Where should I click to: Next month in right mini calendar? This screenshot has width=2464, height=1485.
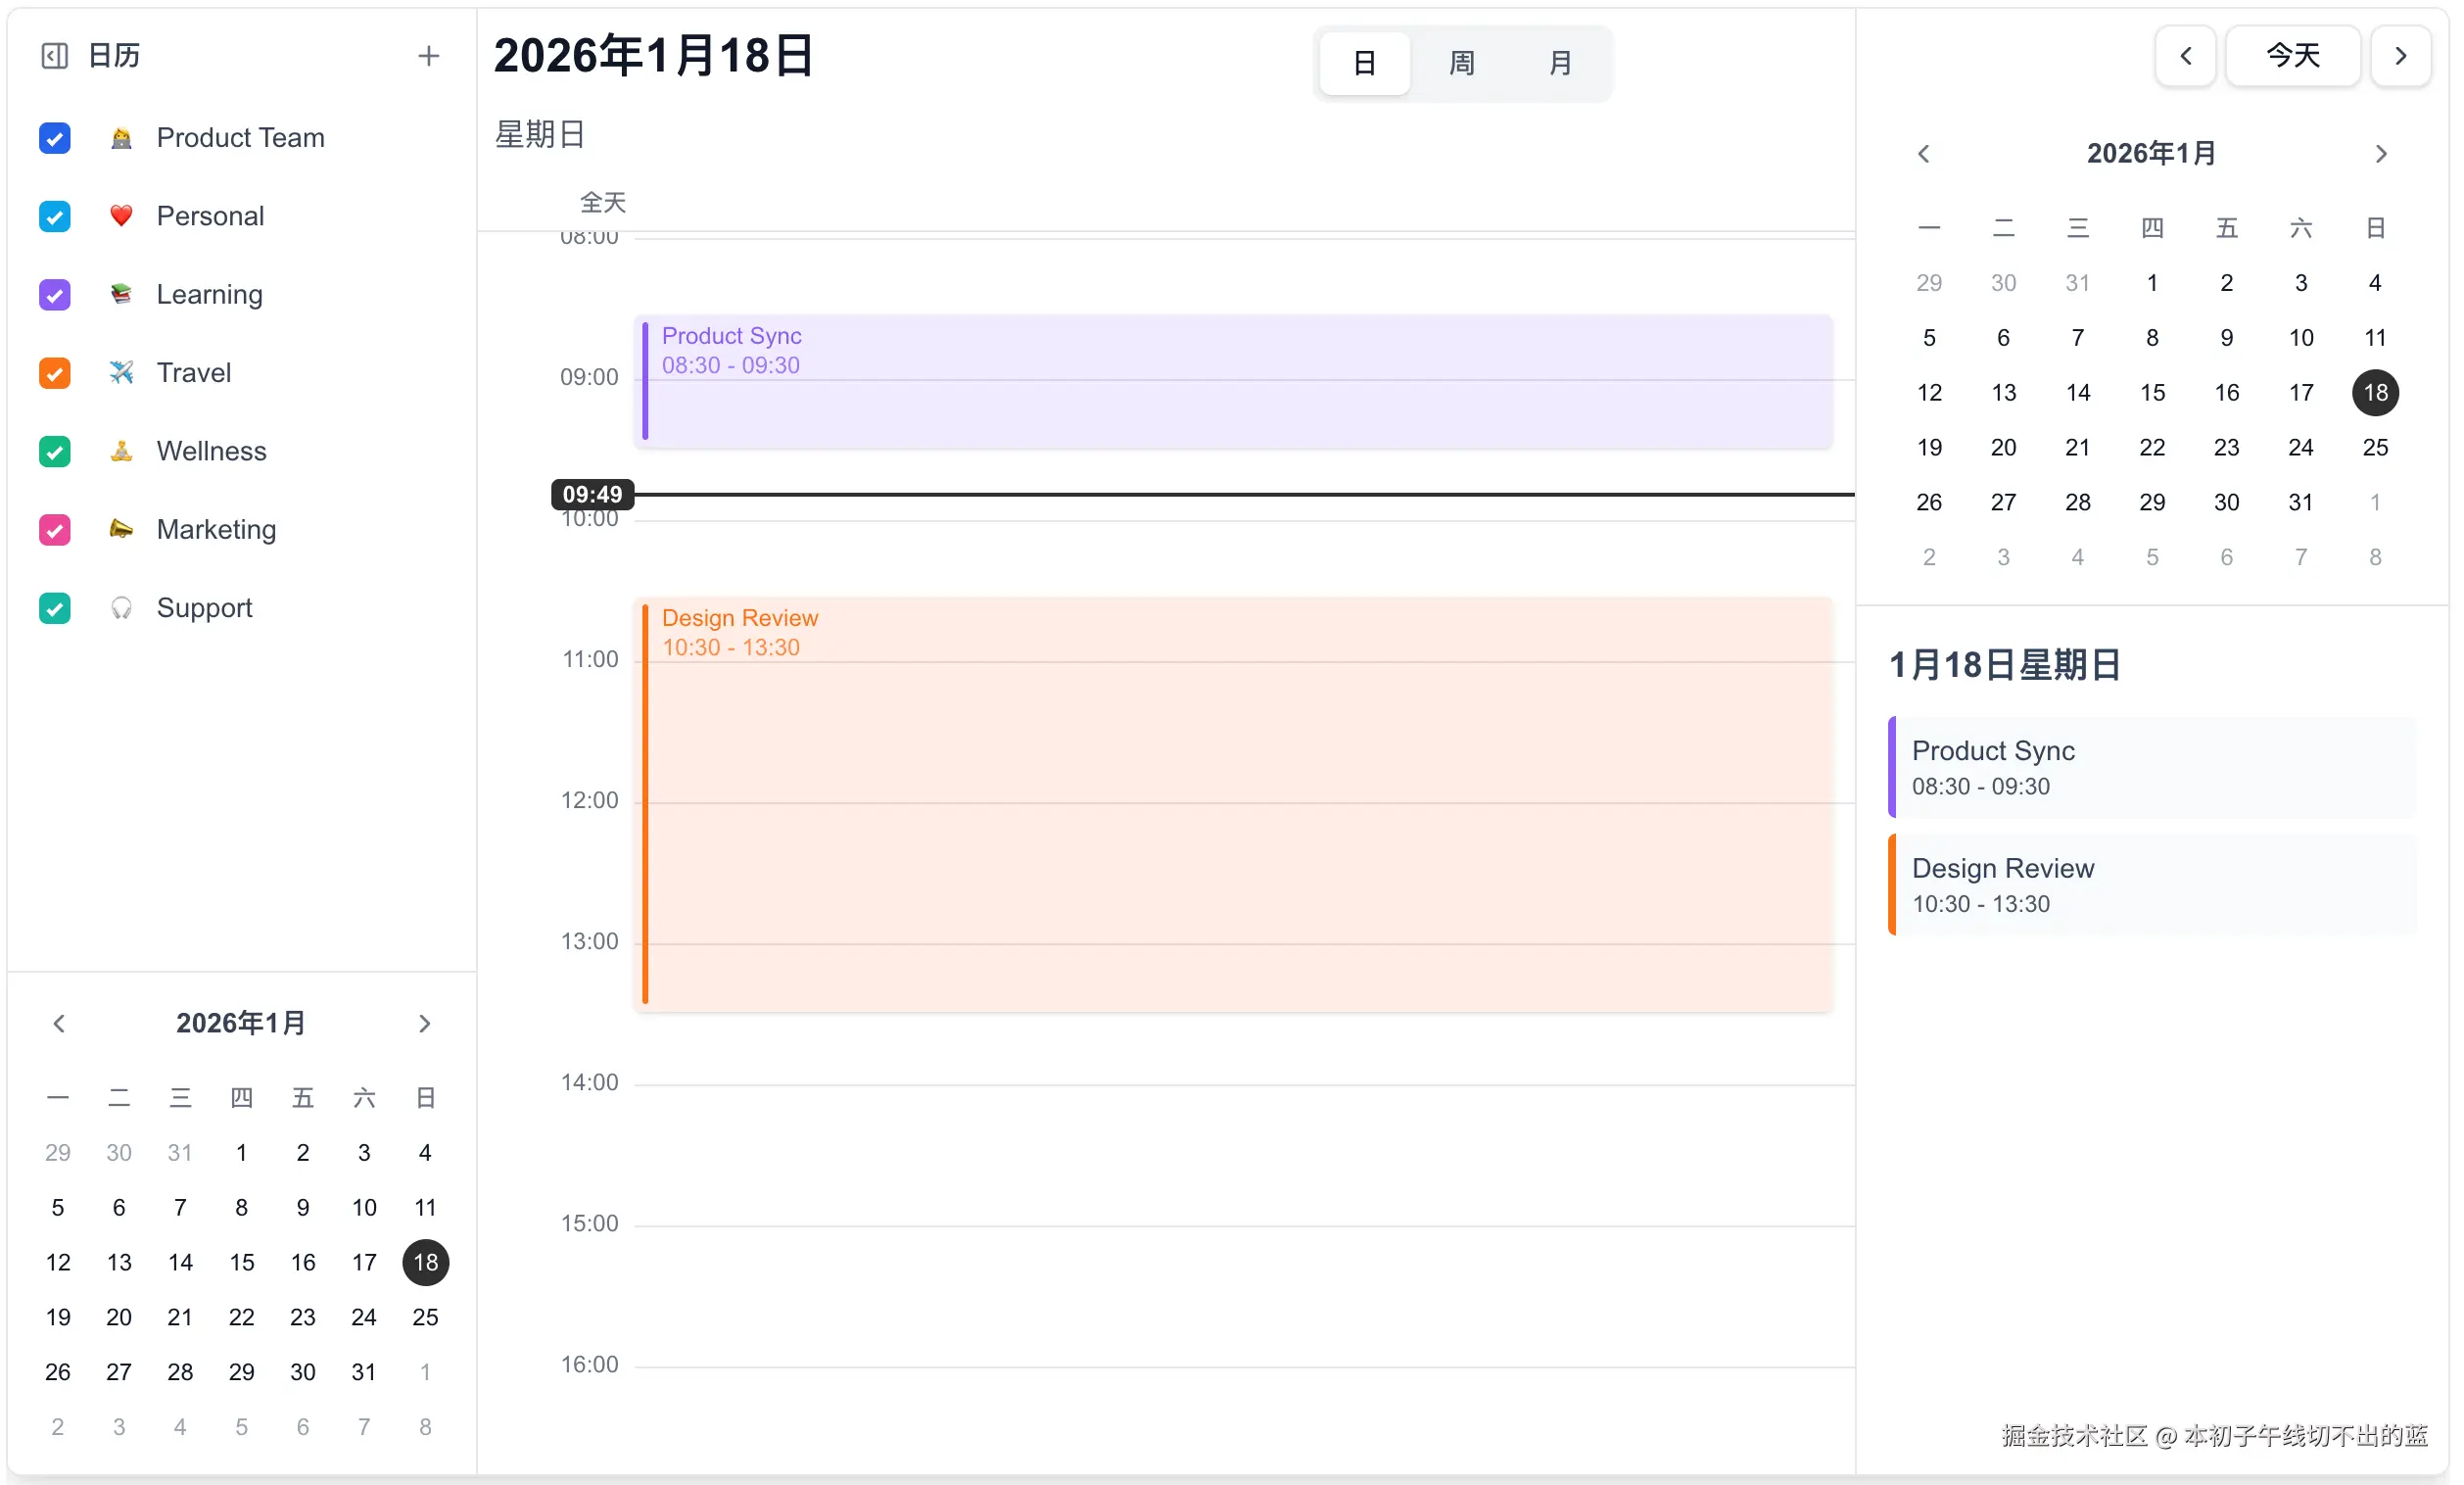(2380, 154)
